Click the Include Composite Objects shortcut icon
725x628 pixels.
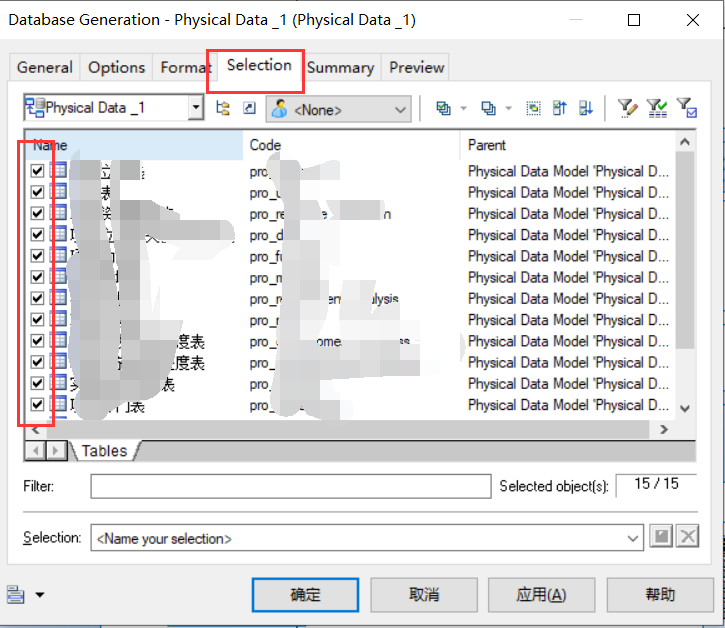249,109
